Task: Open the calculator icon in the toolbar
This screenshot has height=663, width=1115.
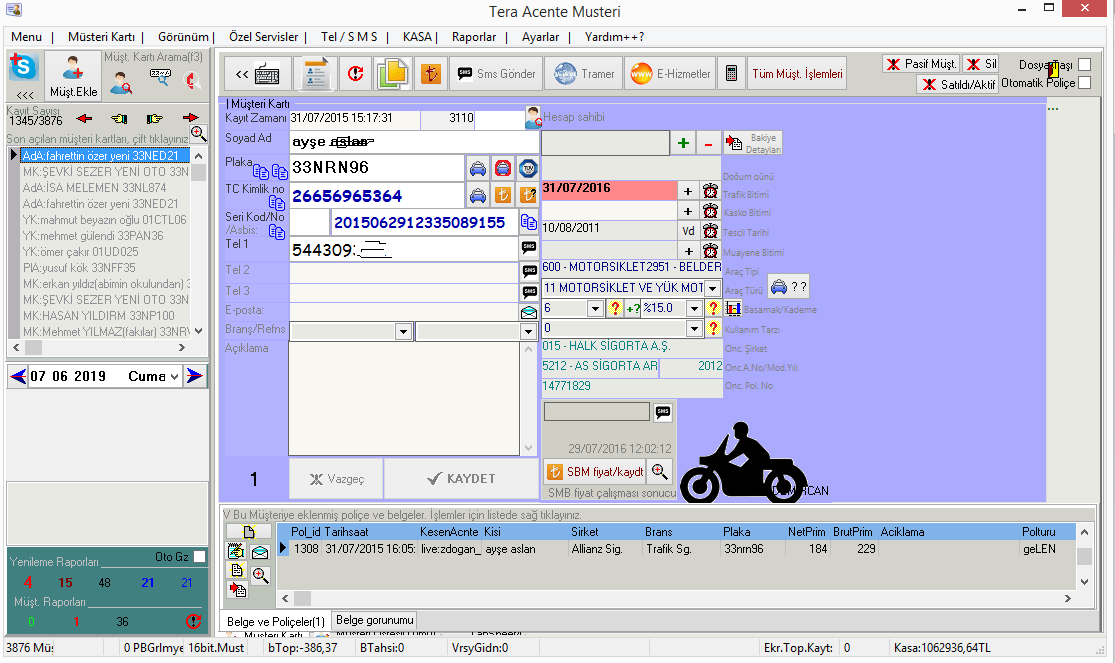Action: [x=732, y=74]
